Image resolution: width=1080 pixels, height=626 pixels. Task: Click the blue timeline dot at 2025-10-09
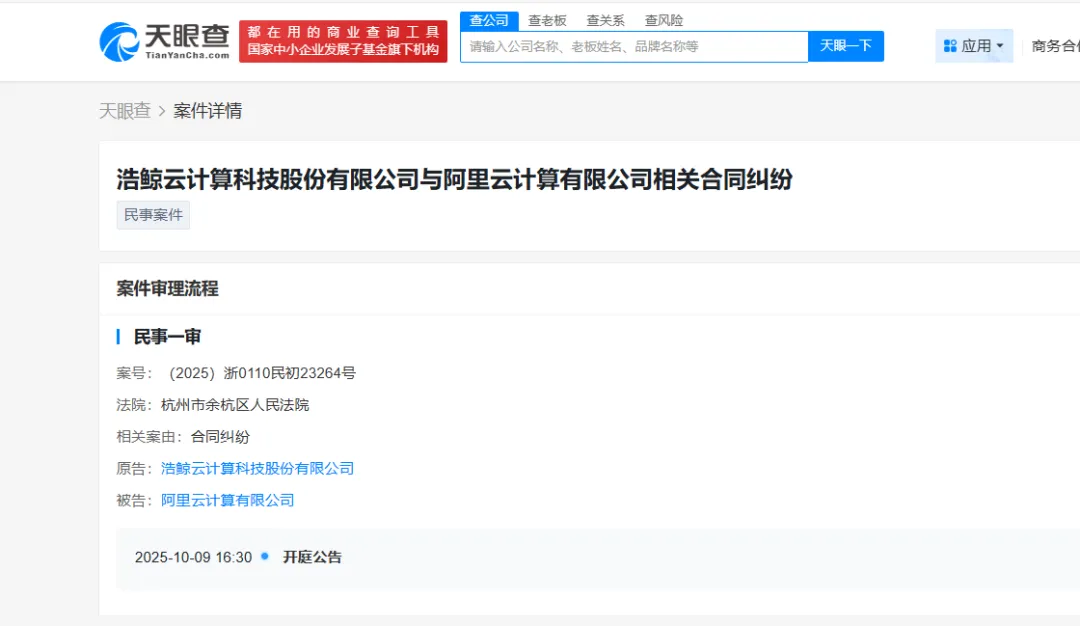[x=264, y=556]
